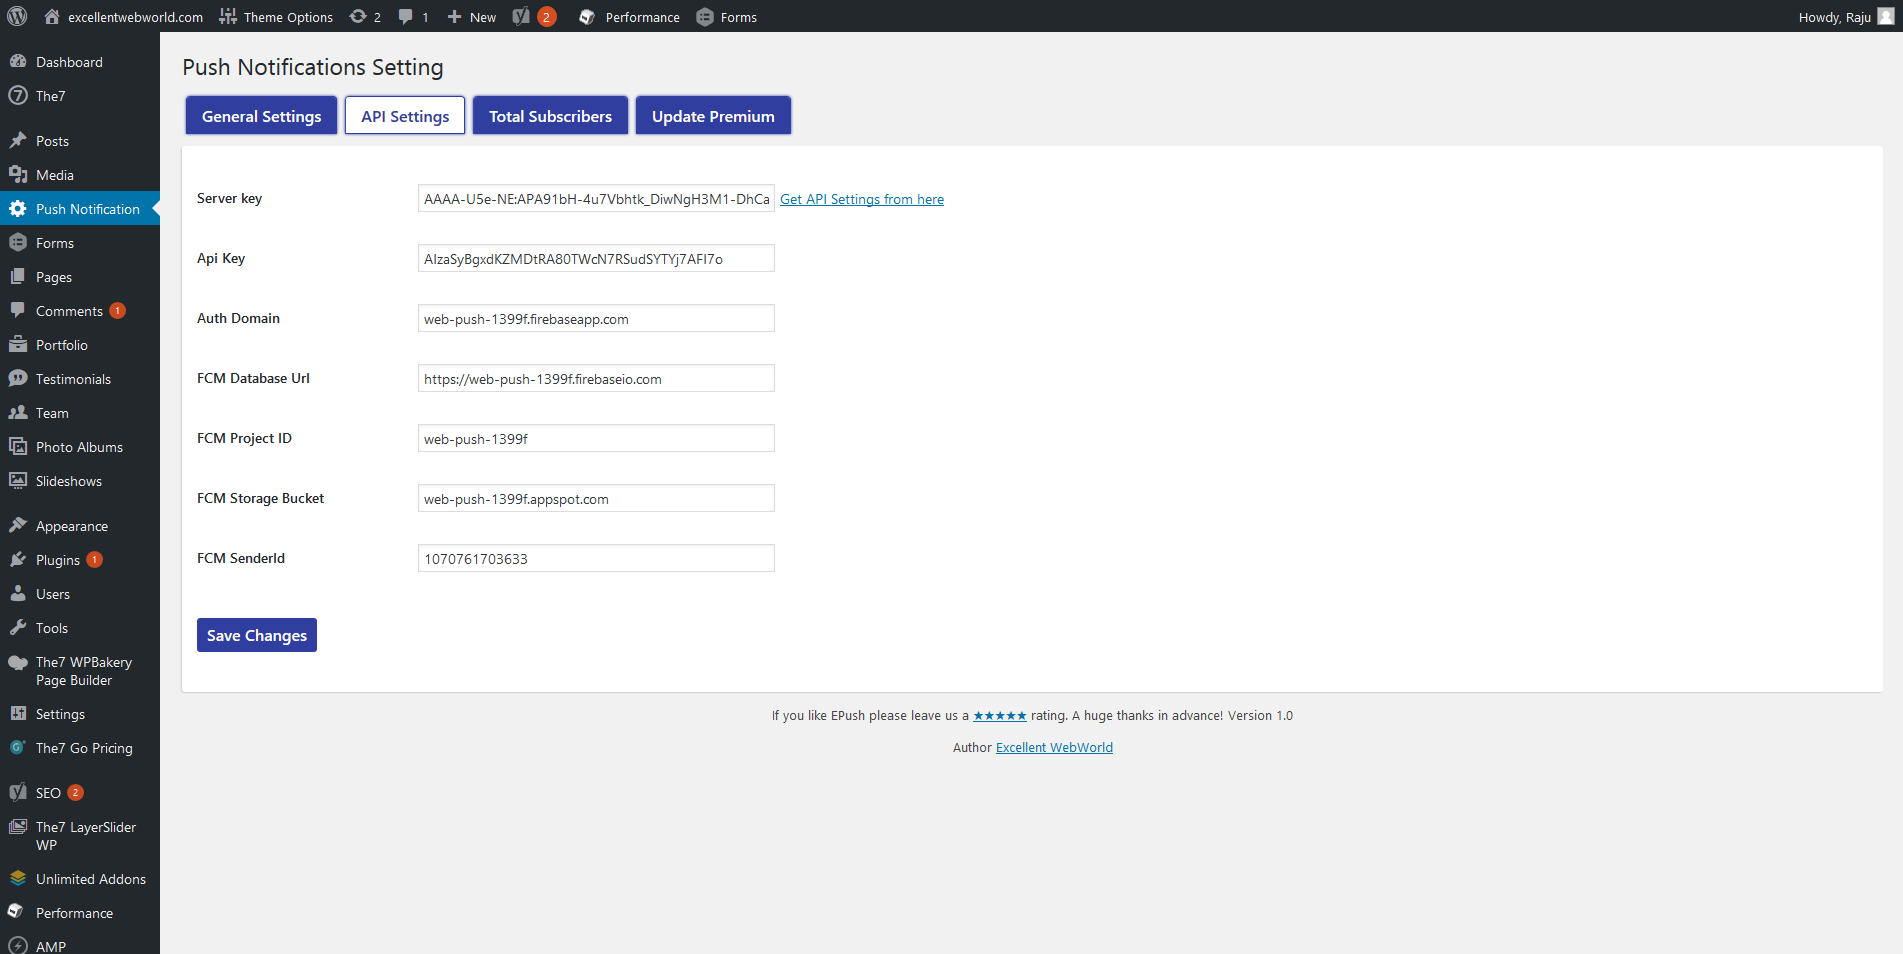This screenshot has width=1903, height=954.
Task: Click the five-star rating link
Action: tap(1000, 715)
